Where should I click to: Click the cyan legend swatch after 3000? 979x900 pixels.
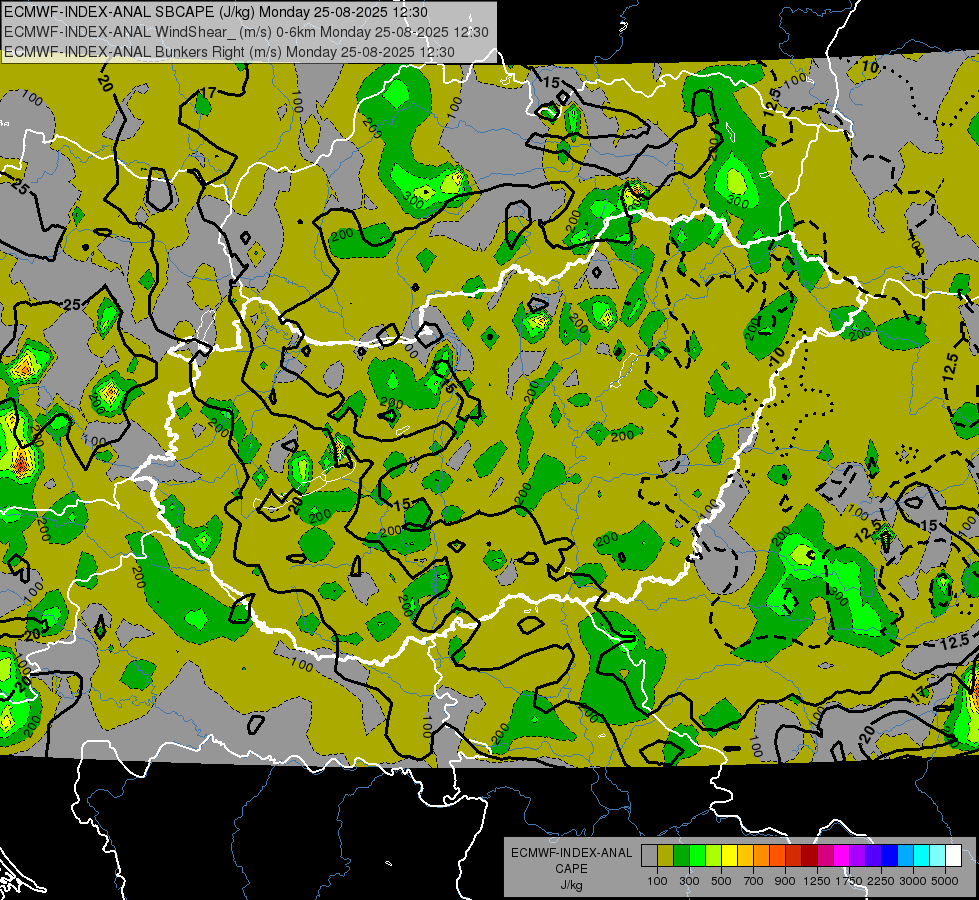922,856
